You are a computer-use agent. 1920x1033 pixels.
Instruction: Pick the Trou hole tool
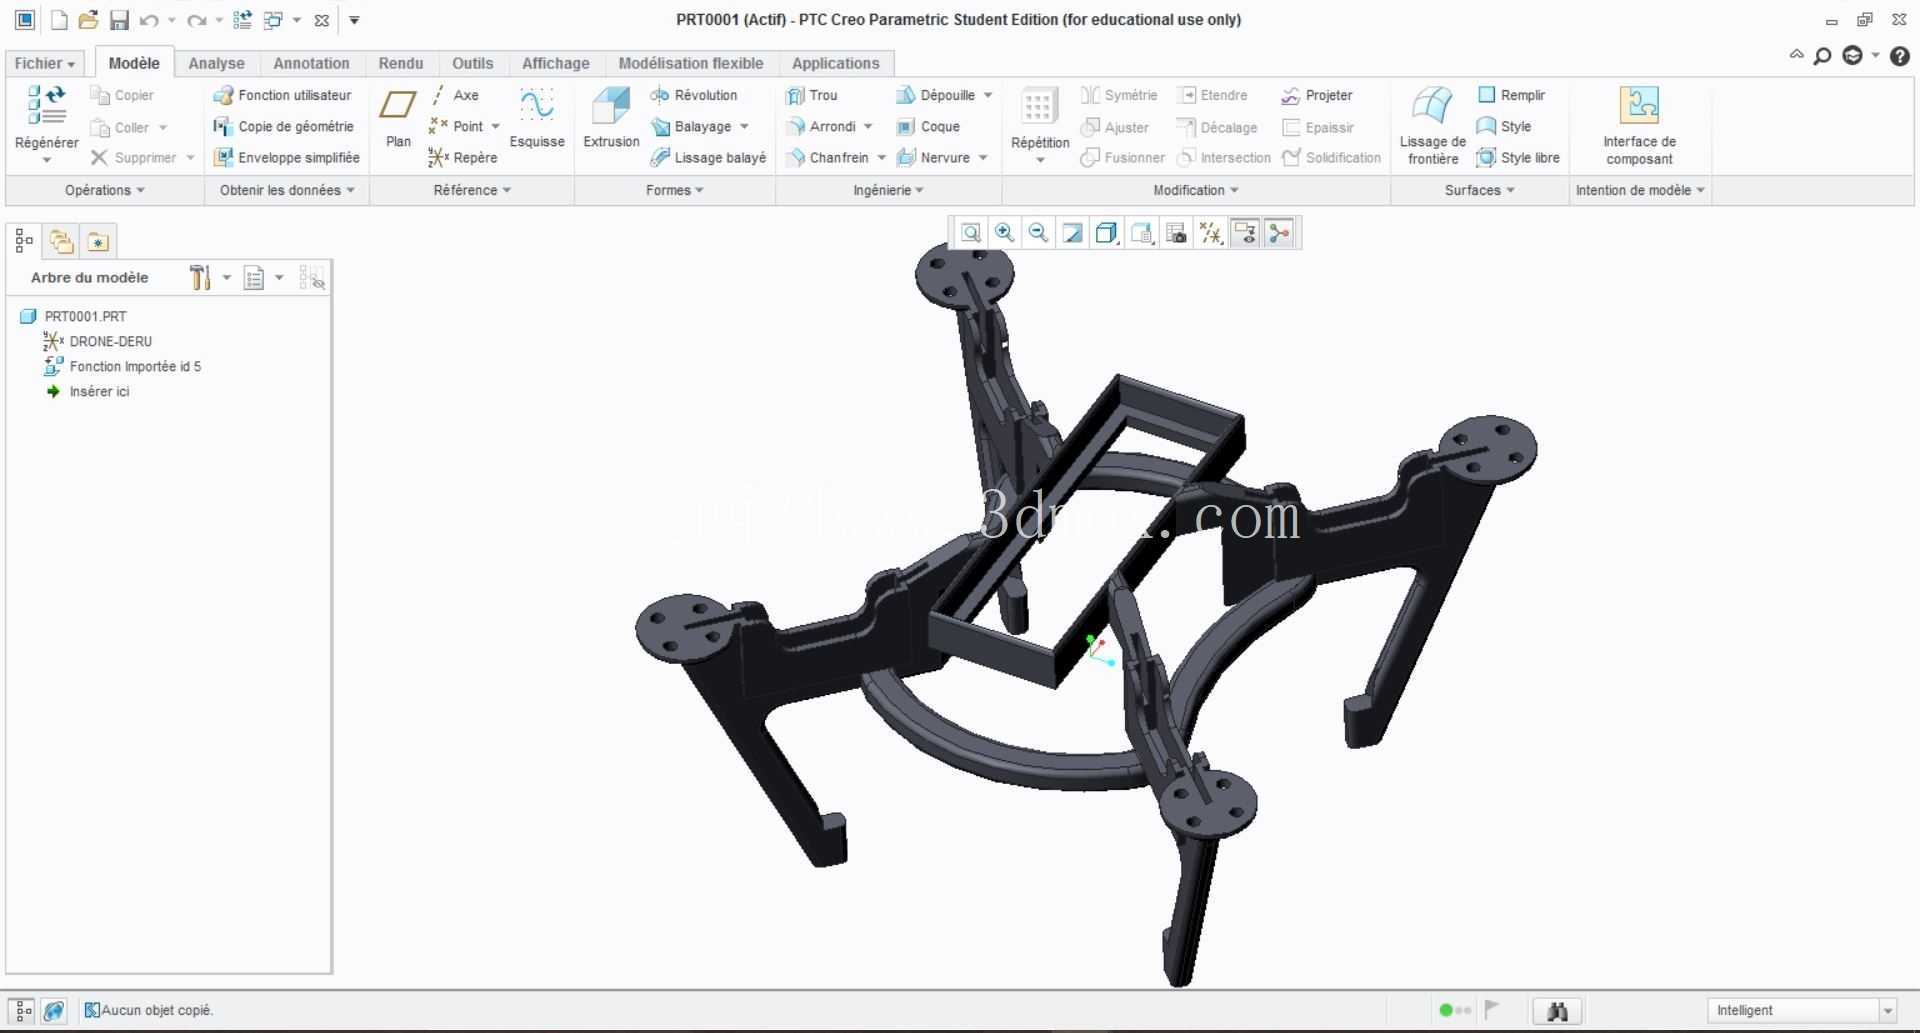[811, 95]
